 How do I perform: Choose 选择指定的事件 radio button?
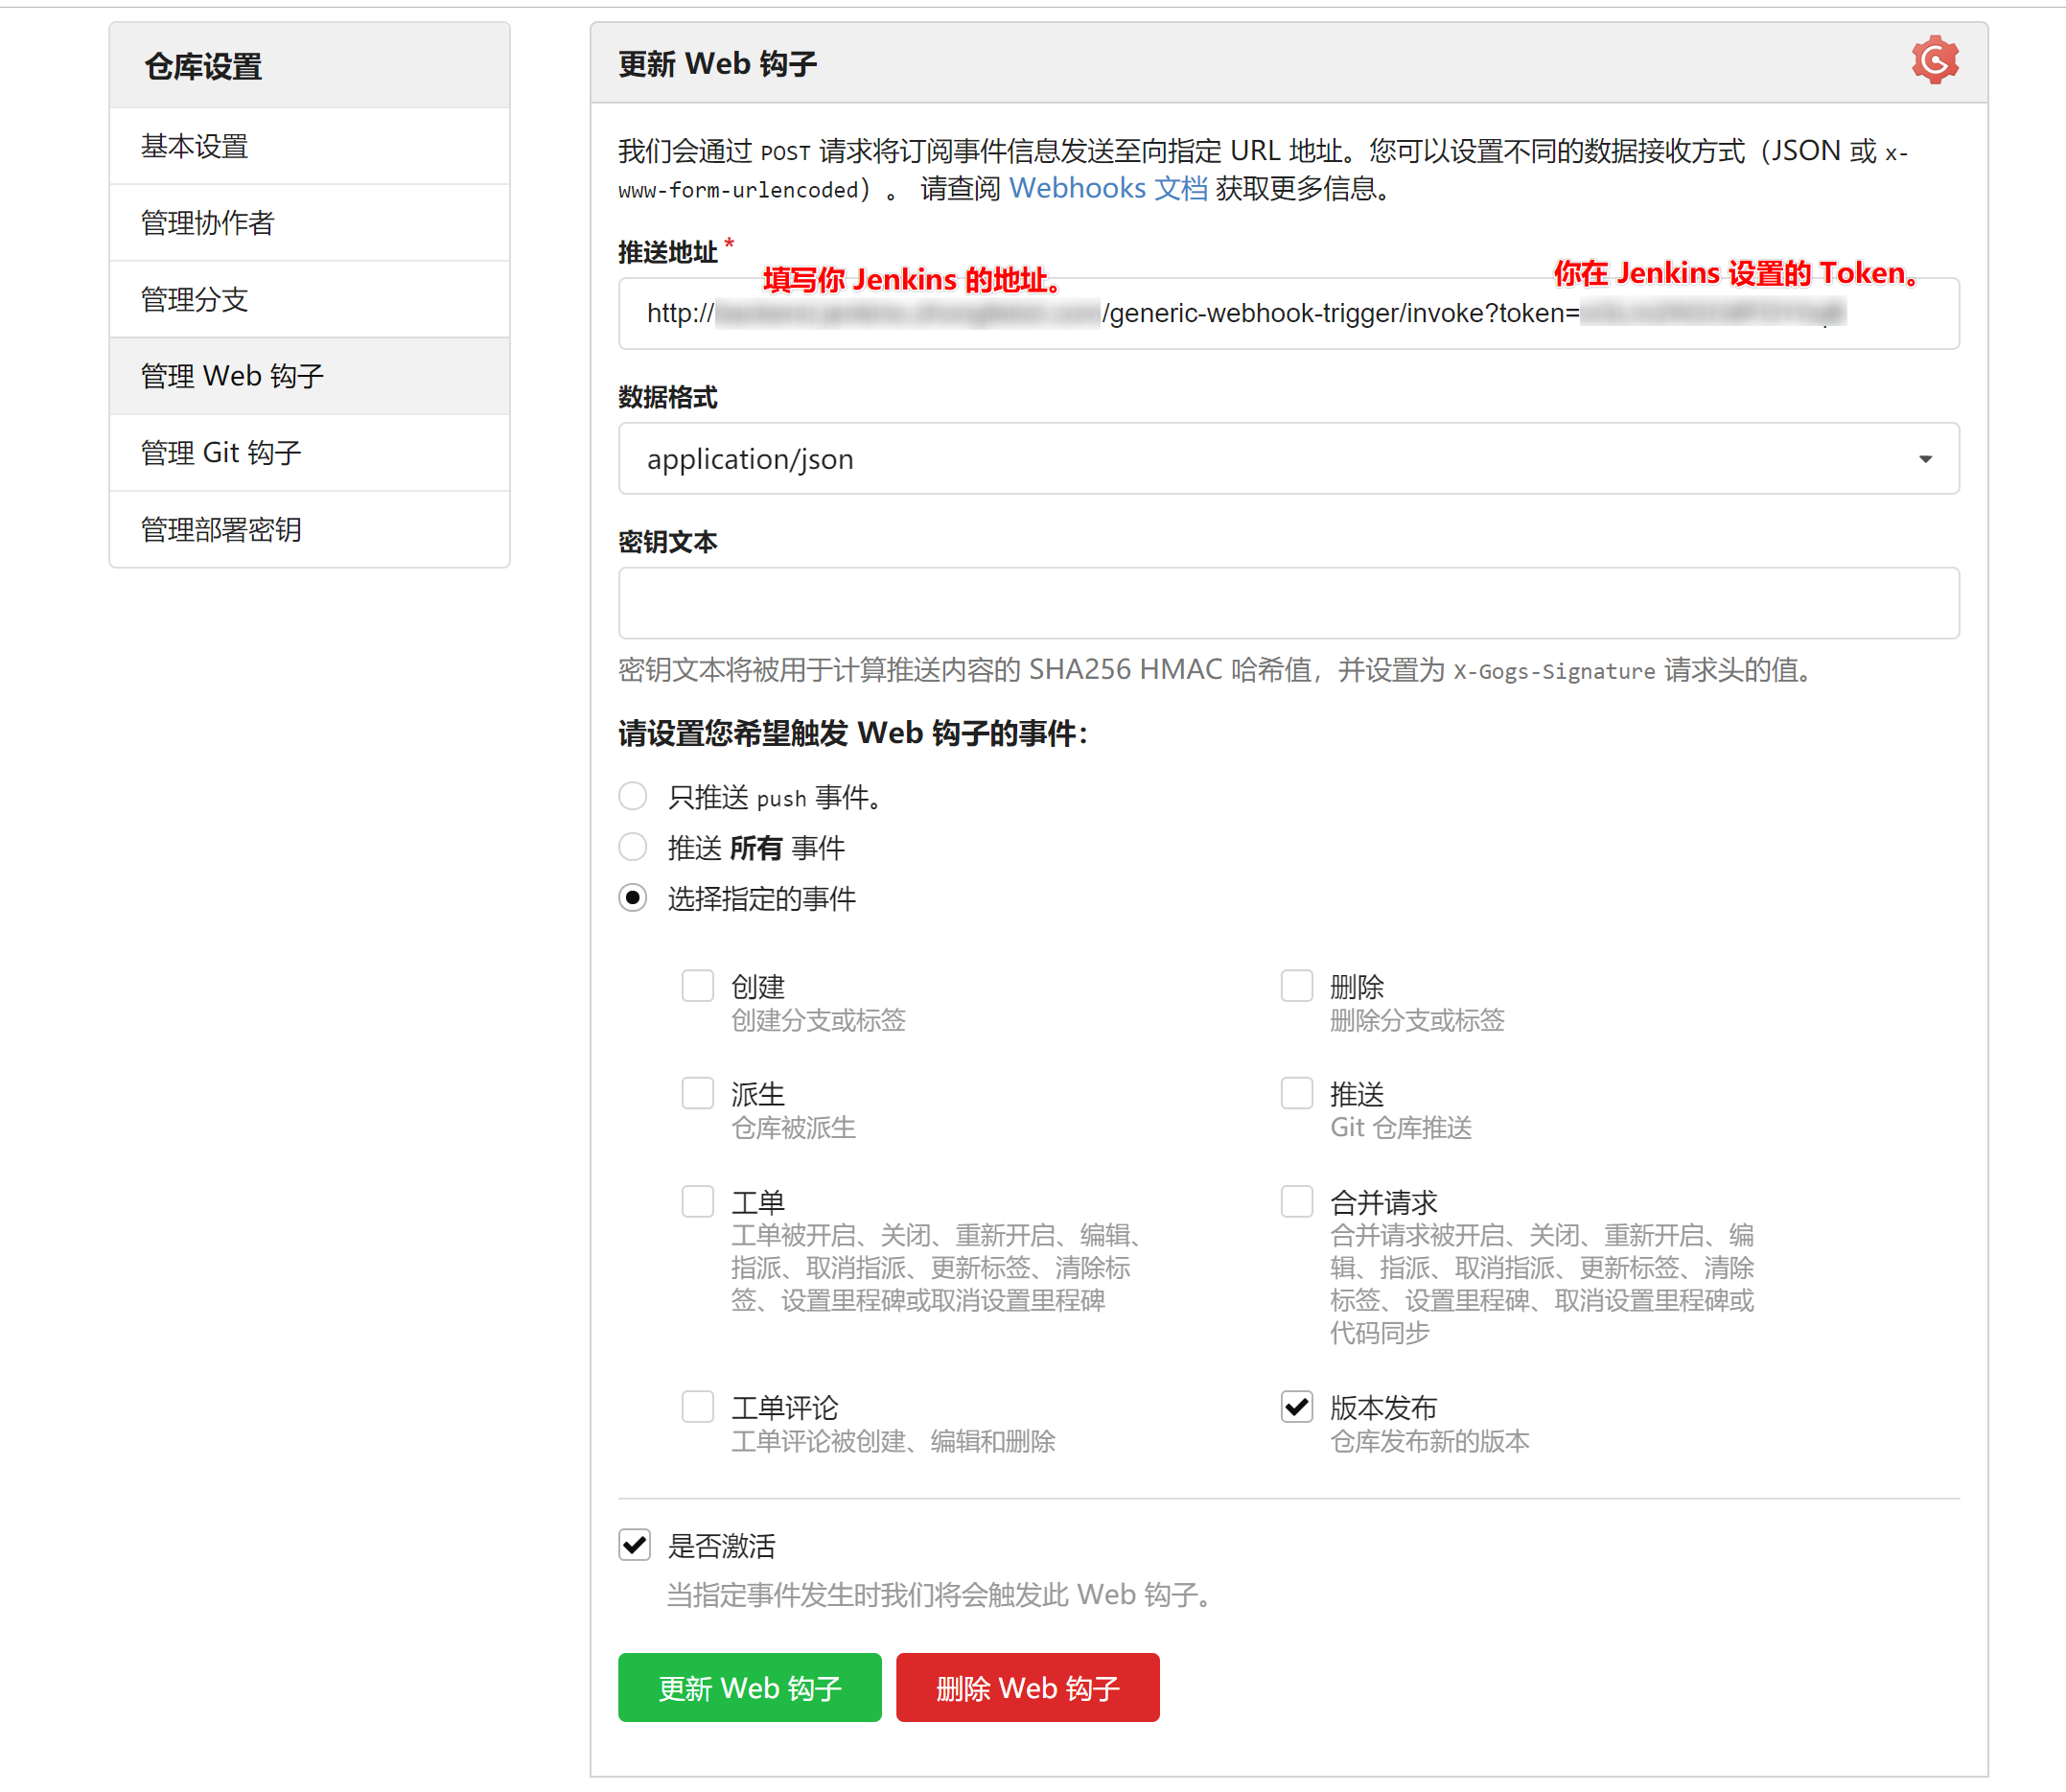pos(633,897)
